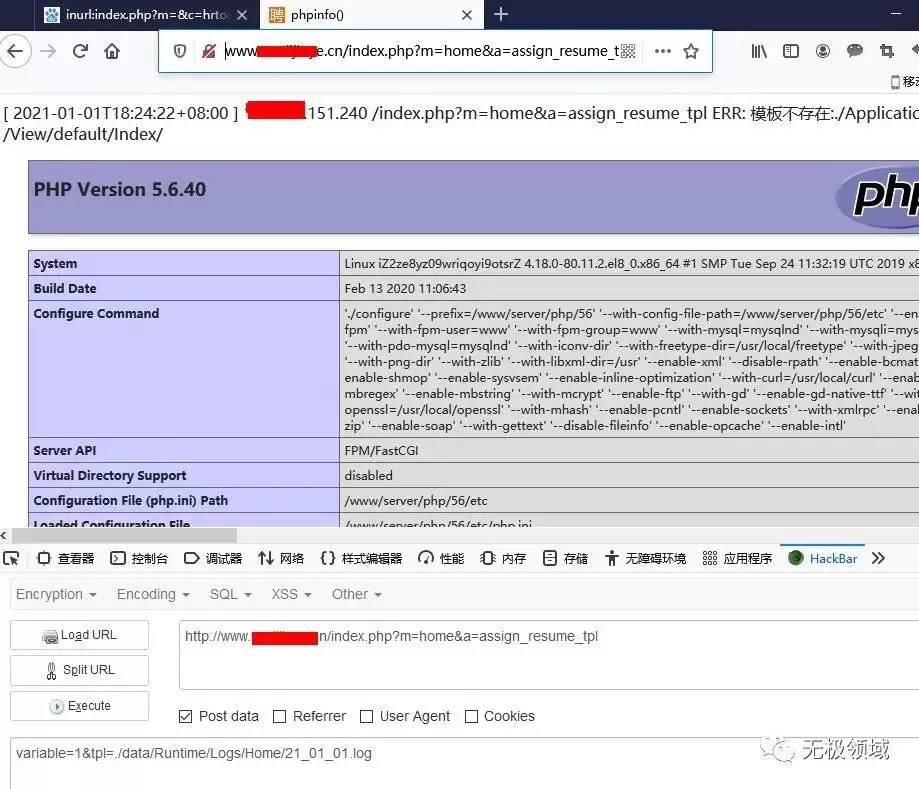Expand the SQL dropdown in HackBar

(x=231, y=594)
